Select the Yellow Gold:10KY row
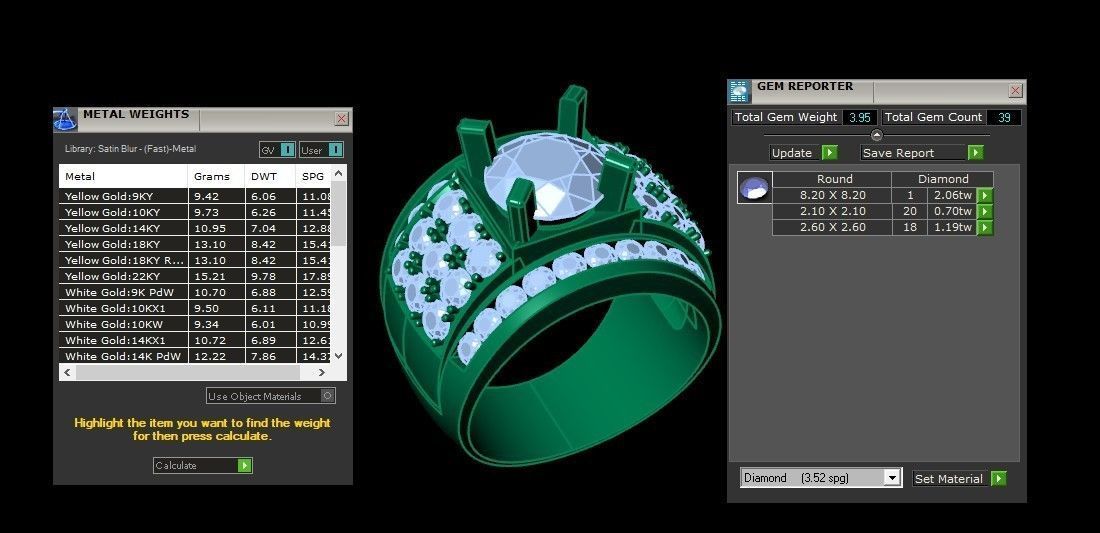The height and width of the screenshot is (533, 1100). tap(195, 212)
